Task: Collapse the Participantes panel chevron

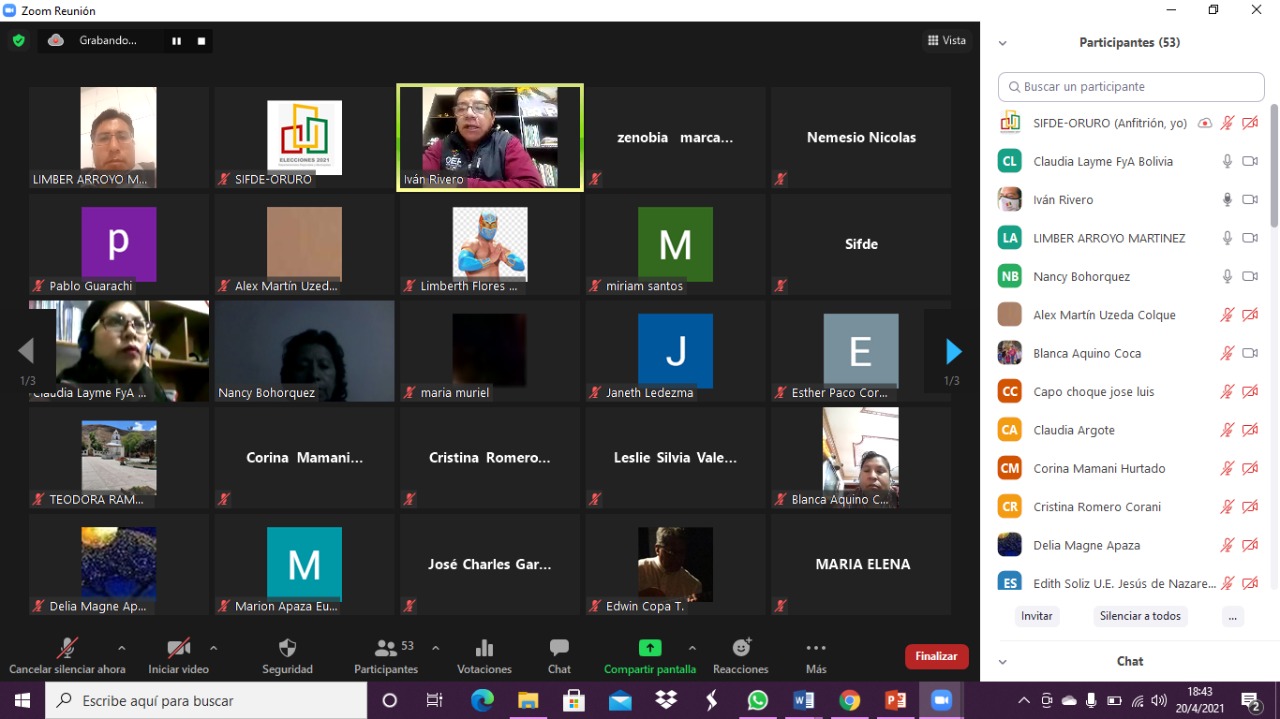Action: click(x=1002, y=43)
